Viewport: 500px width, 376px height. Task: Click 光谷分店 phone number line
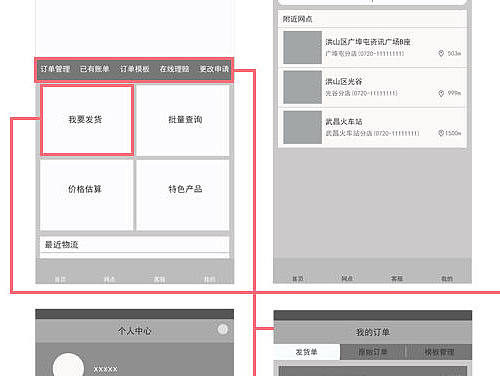(x=361, y=93)
